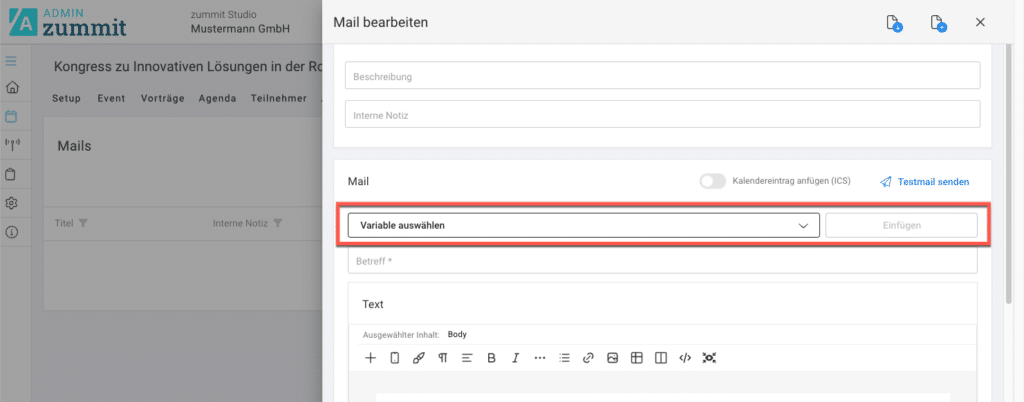Insert a table with the grid icon

coord(636,357)
